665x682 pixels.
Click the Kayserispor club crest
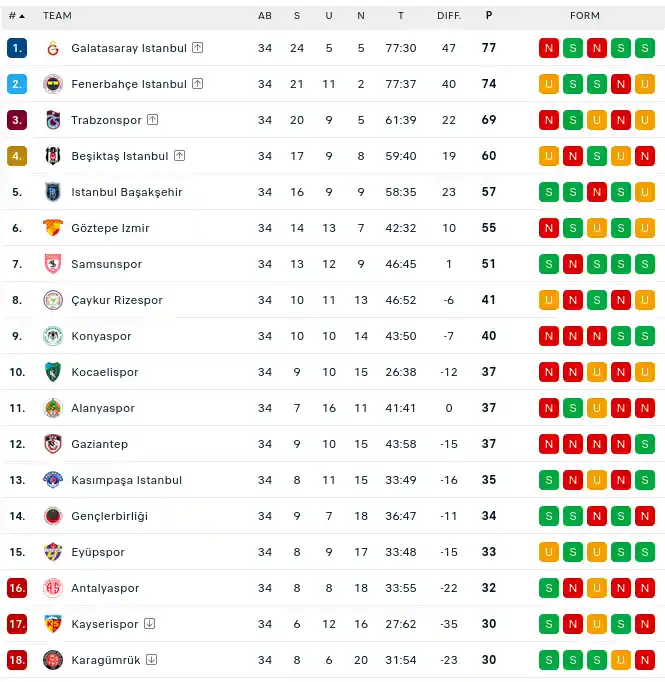point(53,624)
